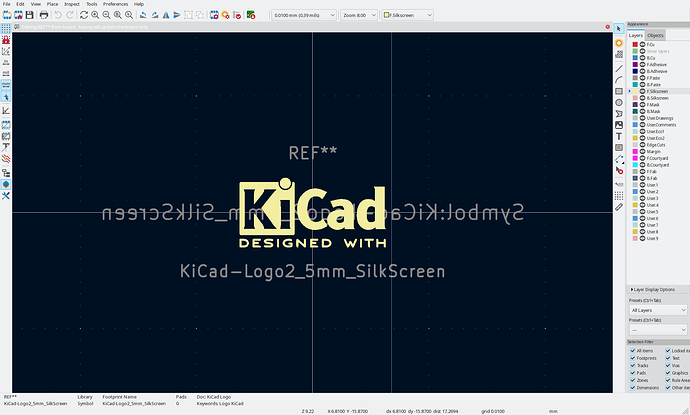
Task: Select the arrow Selection tool
Action: [619, 28]
